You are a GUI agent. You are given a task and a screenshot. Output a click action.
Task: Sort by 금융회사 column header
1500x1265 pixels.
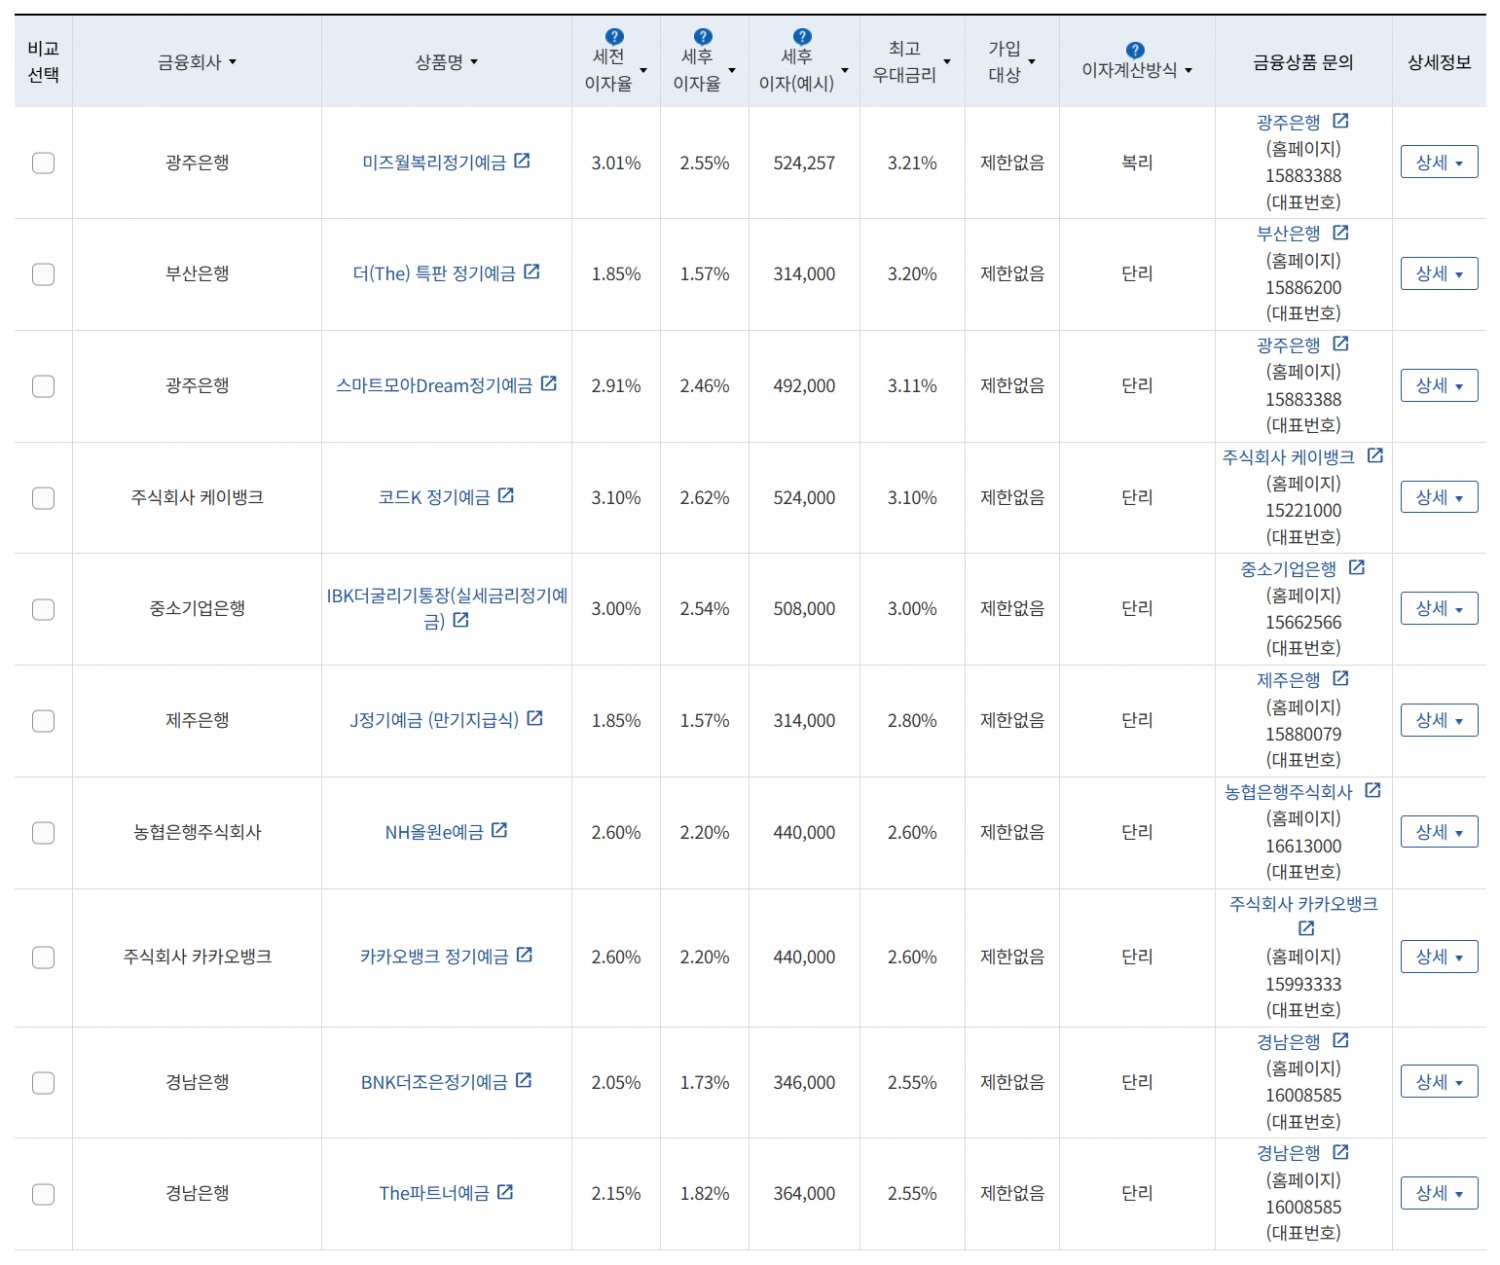tap(197, 62)
